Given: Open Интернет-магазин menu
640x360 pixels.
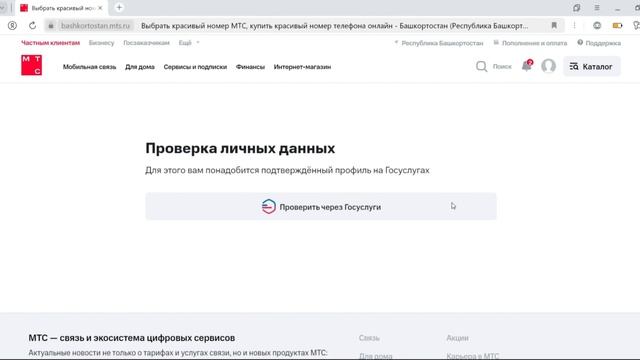Looking at the screenshot, I should pos(302,67).
